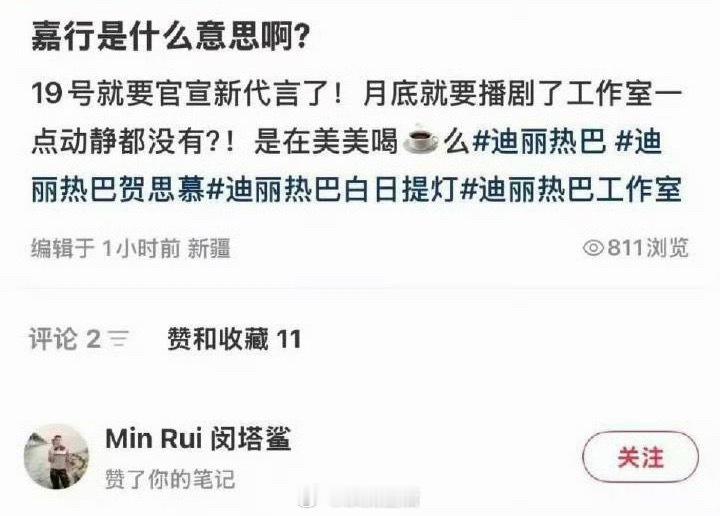
Task: Click the 811浏览 view count text
Action: (648, 248)
